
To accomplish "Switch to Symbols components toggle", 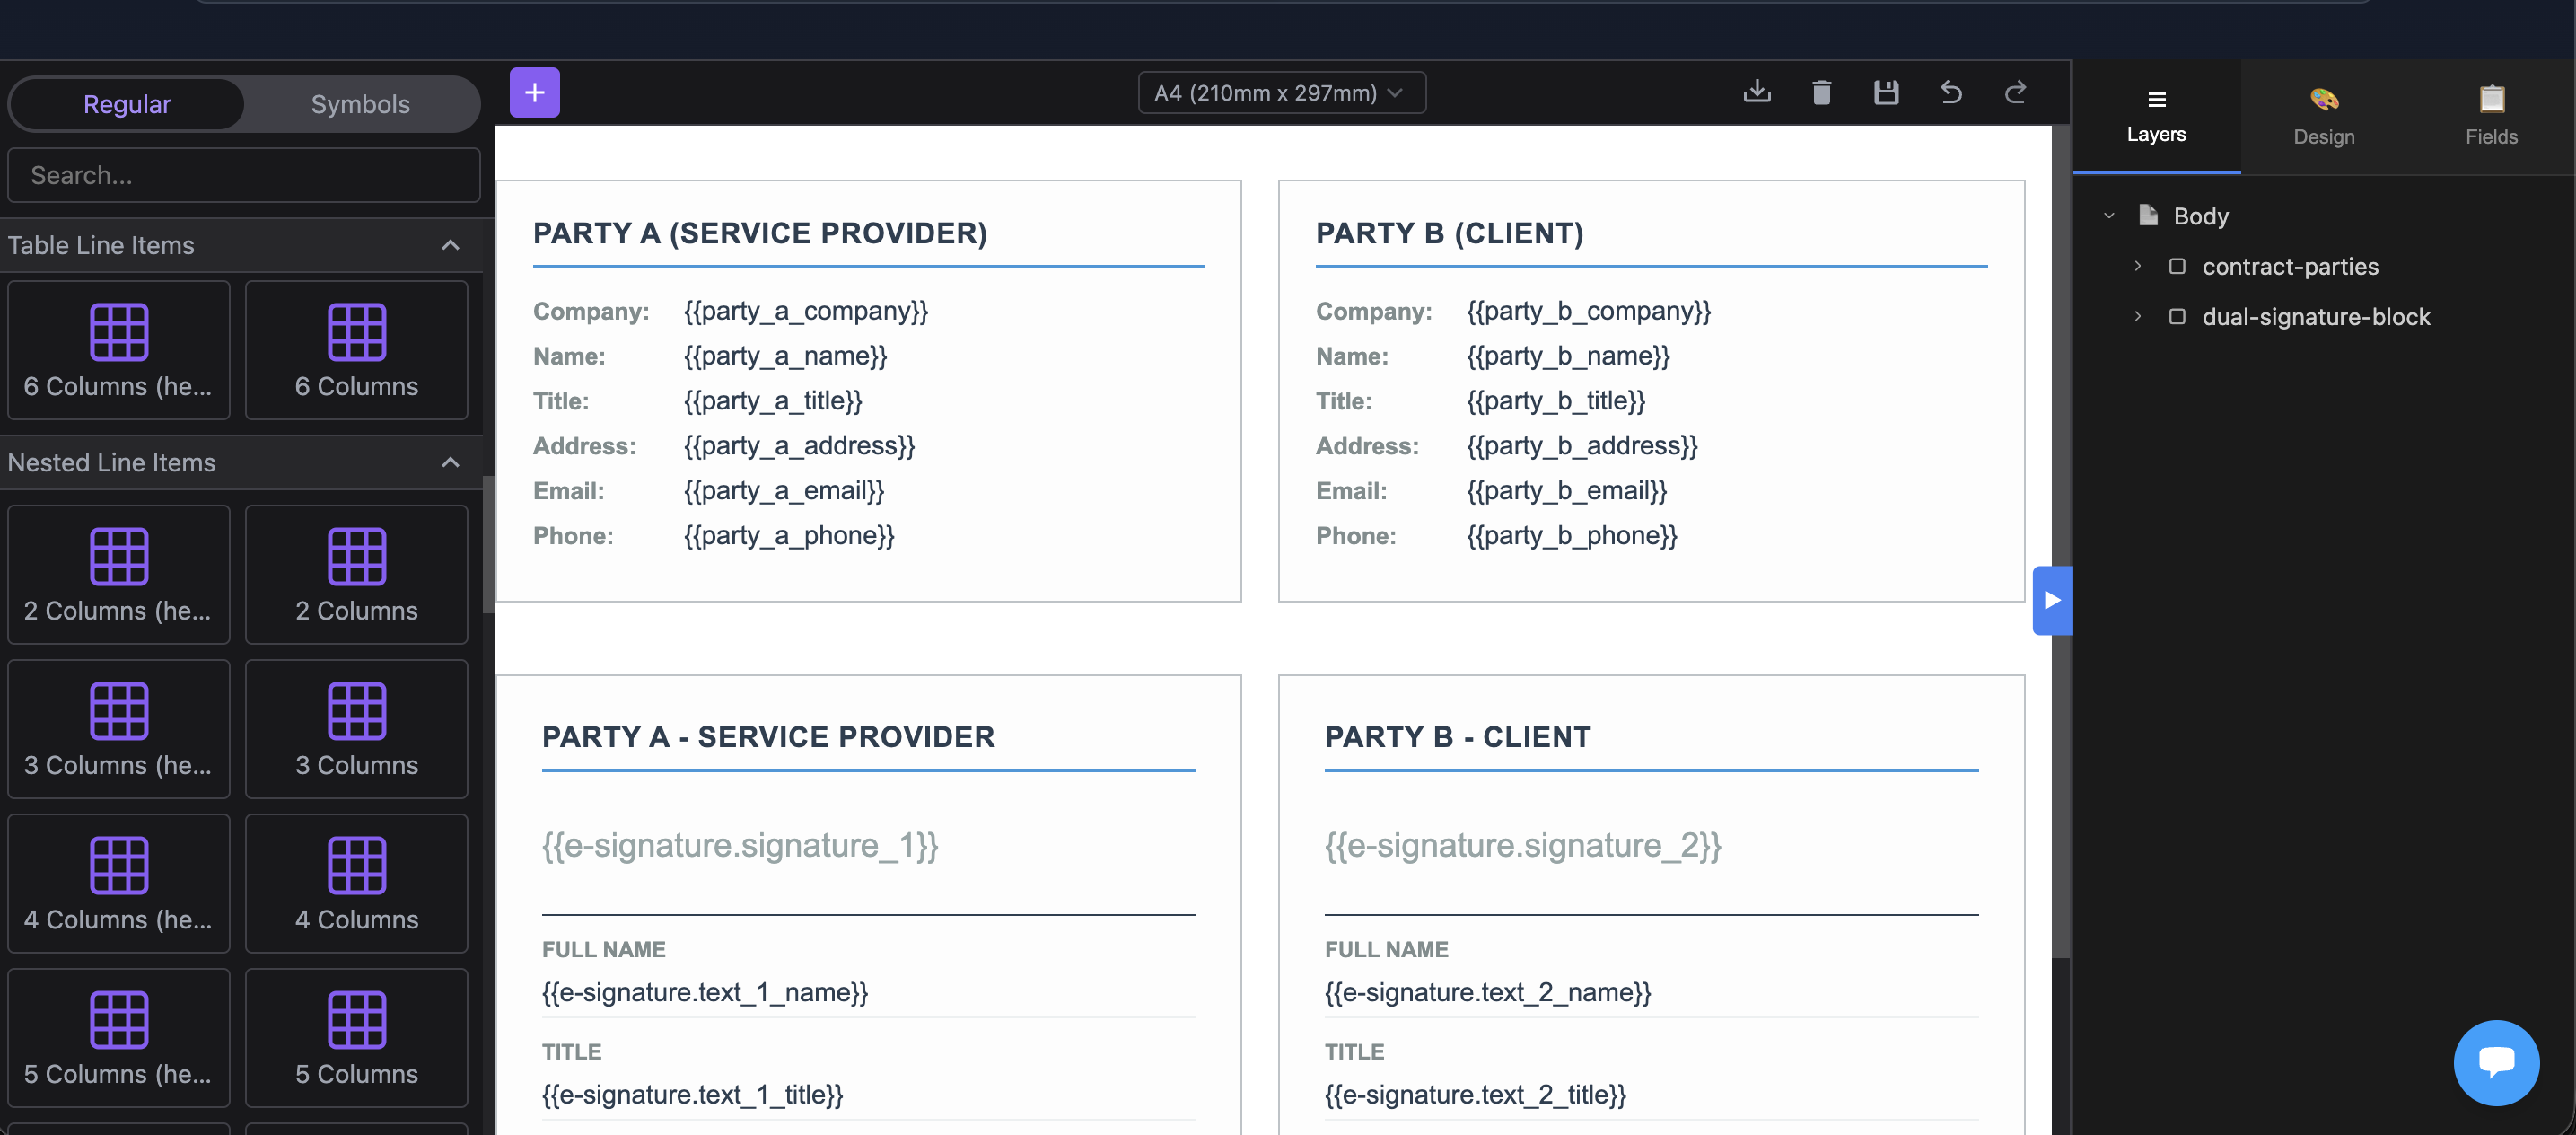I will coord(360,104).
